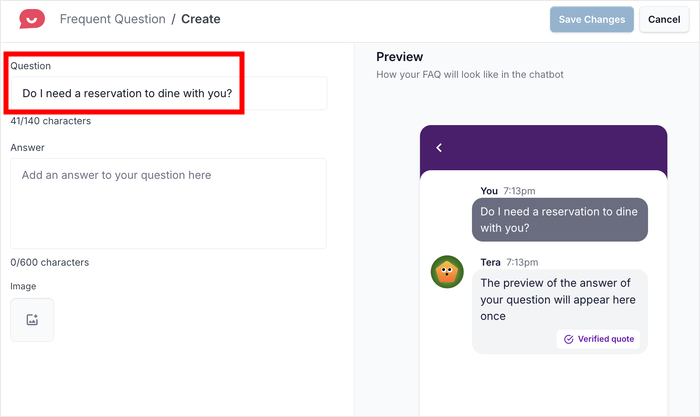Focus the Question text field
Image resolution: width=700 pixels, height=417 pixels.
click(x=168, y=94)
